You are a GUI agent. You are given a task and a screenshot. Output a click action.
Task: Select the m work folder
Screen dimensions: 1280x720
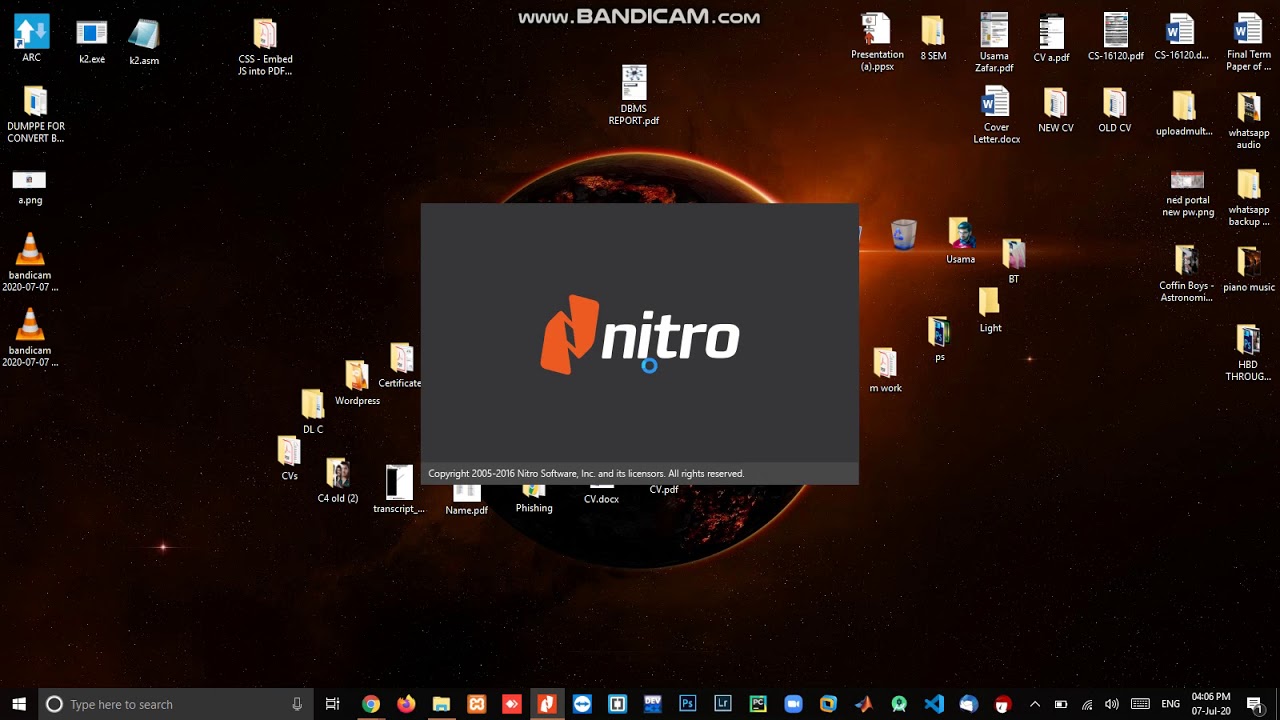(x=885, y=370)
